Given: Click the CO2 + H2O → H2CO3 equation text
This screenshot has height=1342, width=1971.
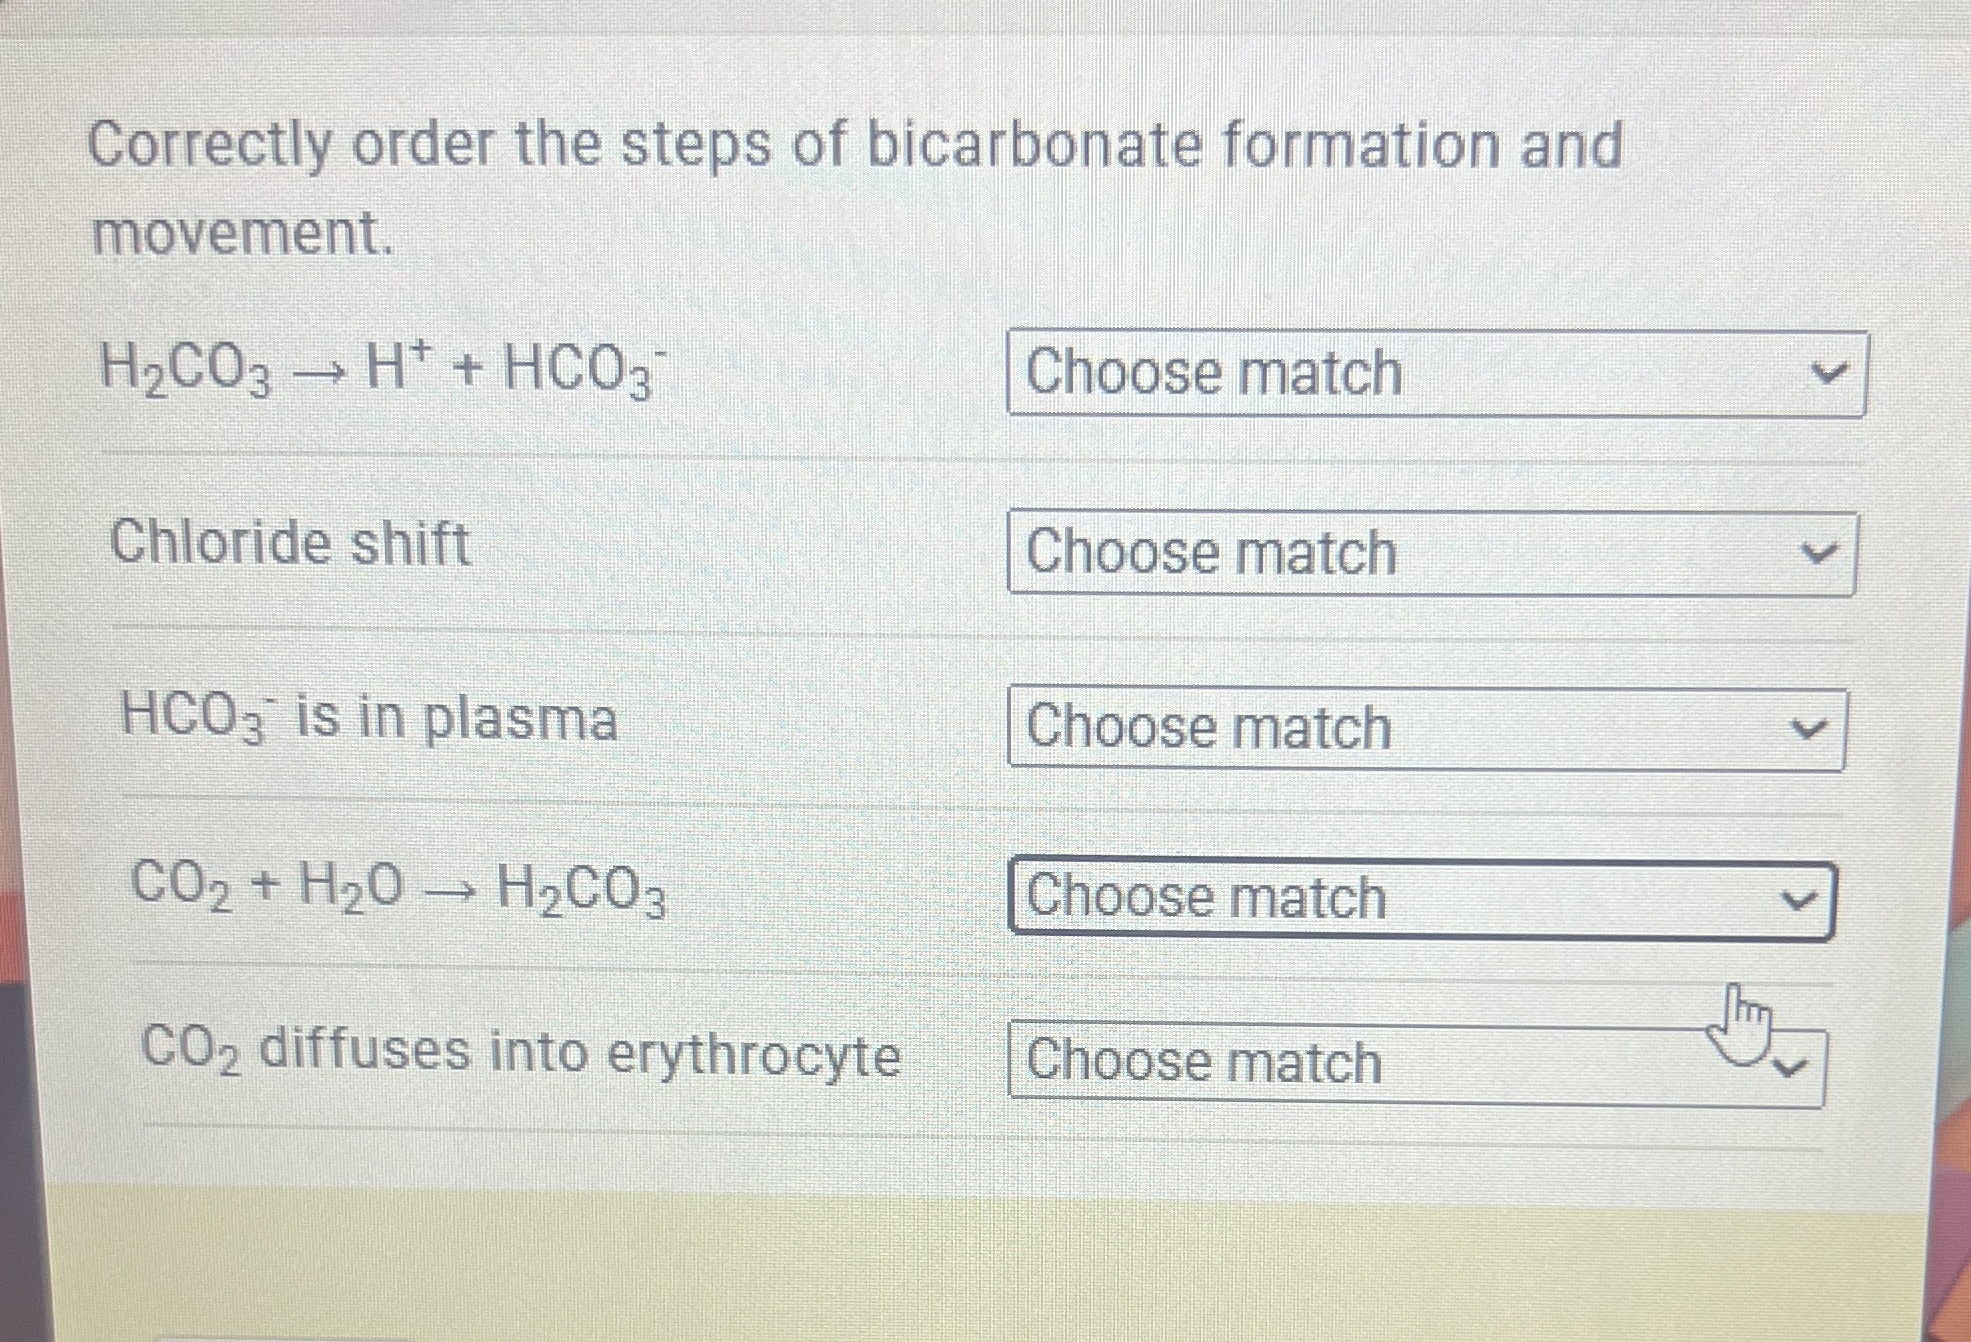Looking at the screenshot, I should (398, 888).
